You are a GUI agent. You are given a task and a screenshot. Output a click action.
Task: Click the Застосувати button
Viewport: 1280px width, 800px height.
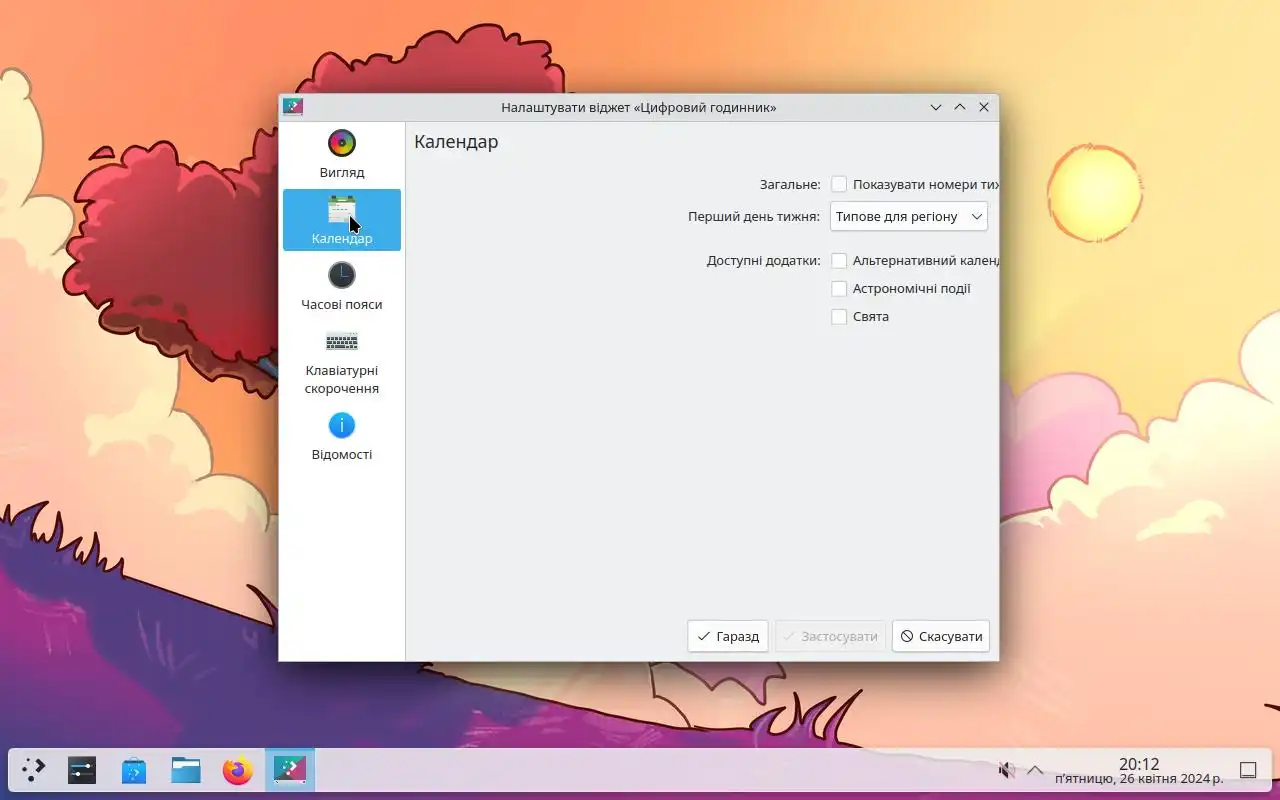coord(830,636)
